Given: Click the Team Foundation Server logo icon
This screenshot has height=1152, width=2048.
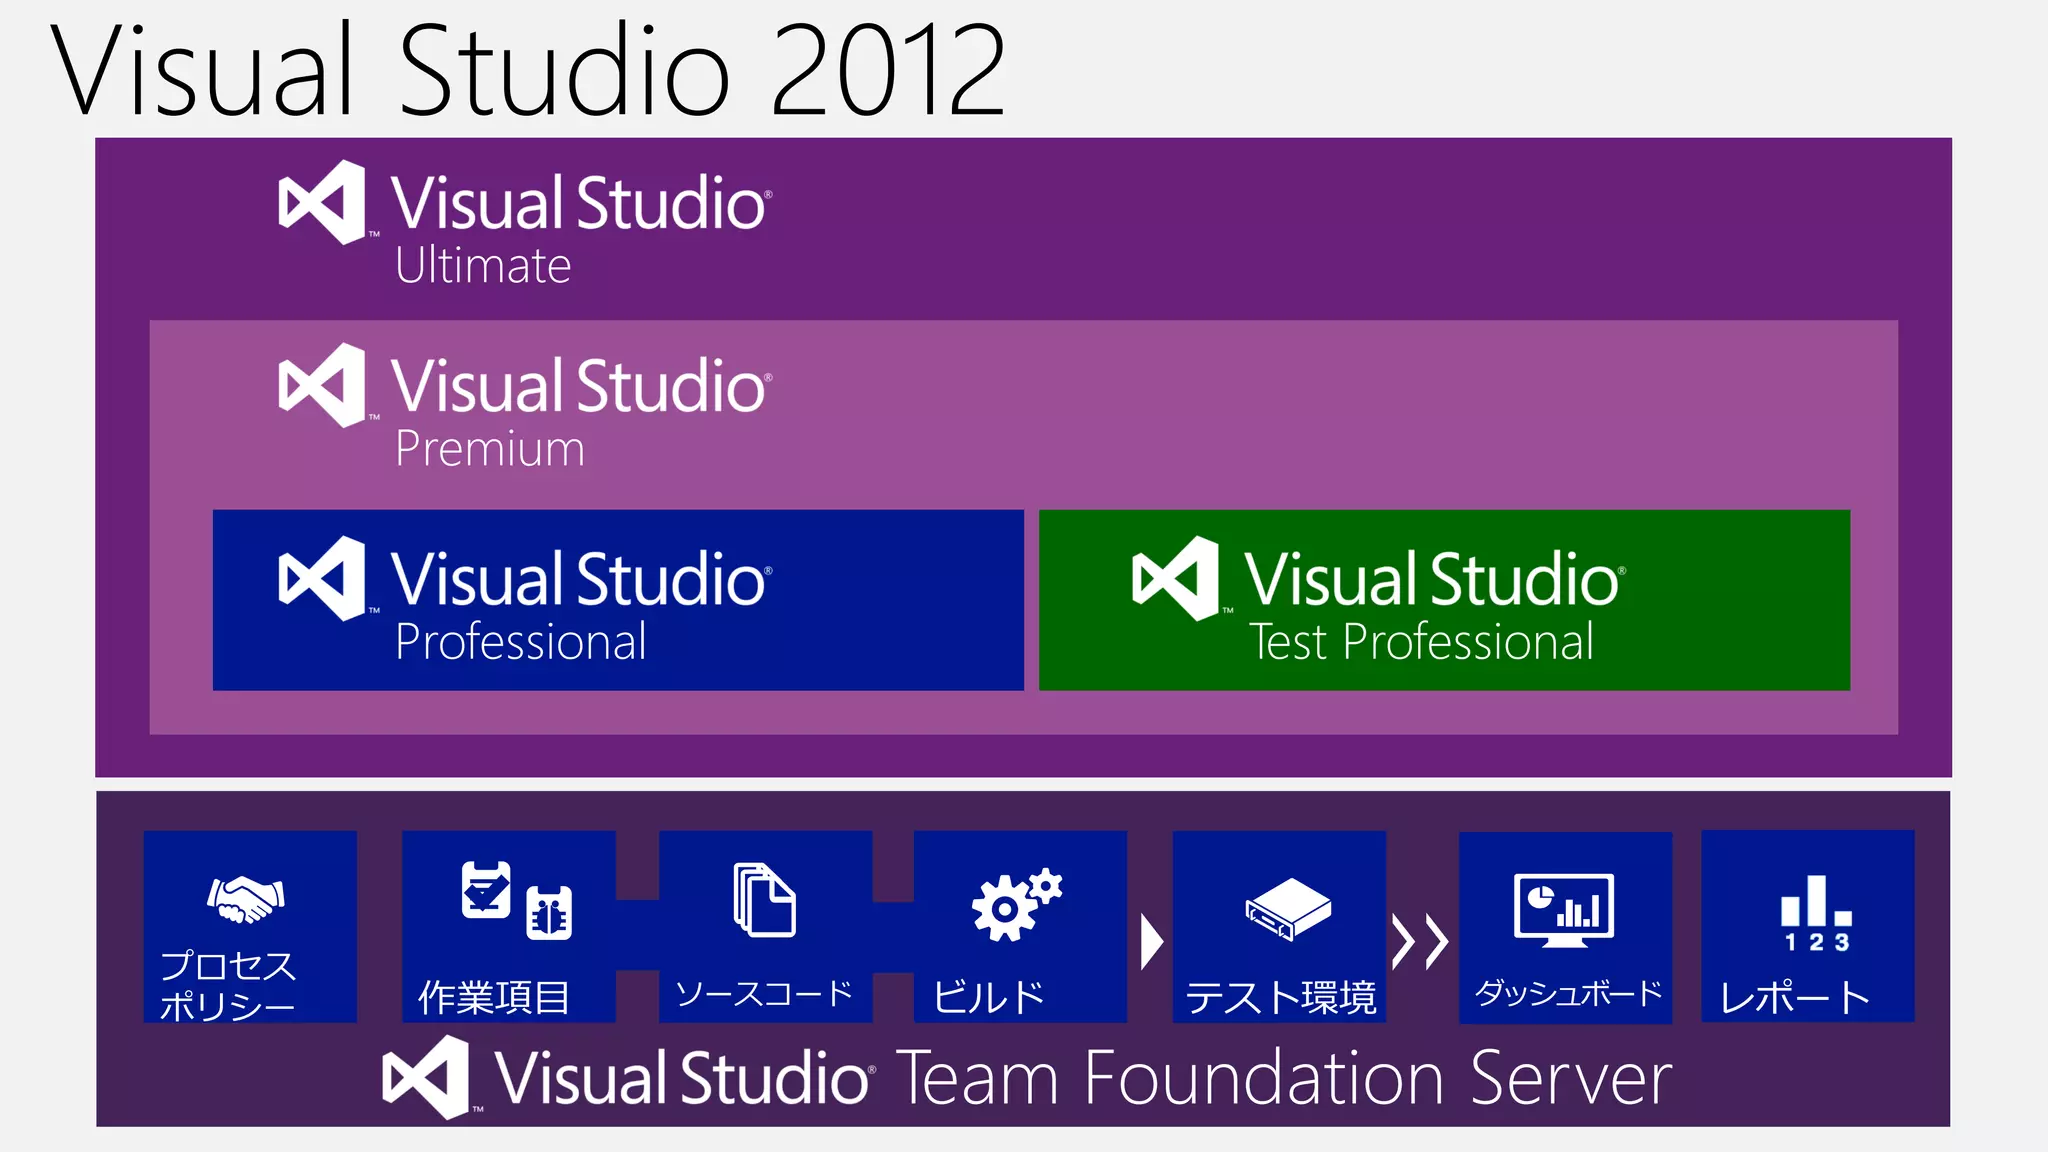Looking at the screenshot, I should click(426, 1077).
